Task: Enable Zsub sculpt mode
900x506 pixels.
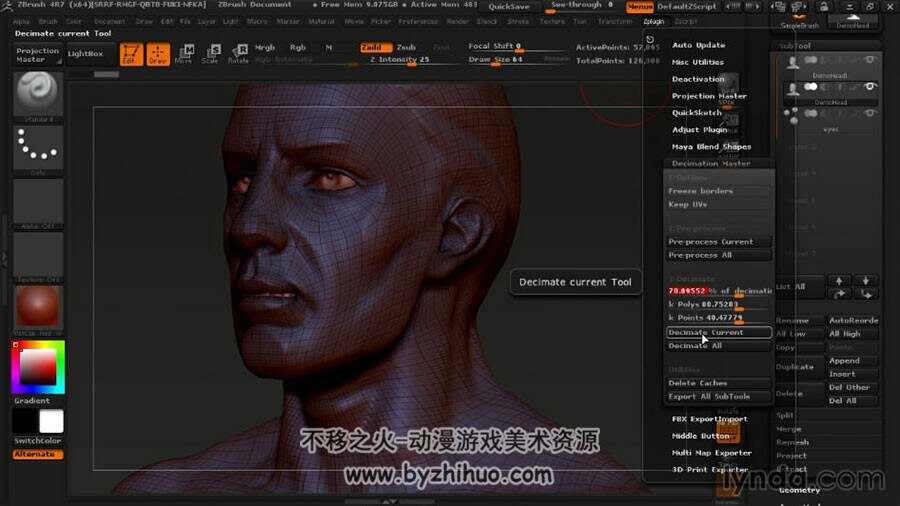Action: 406,48
